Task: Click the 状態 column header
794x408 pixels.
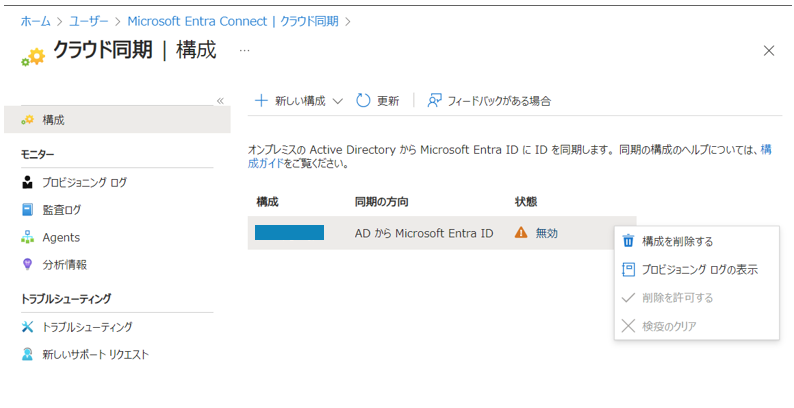Action: tap(526, 201)
